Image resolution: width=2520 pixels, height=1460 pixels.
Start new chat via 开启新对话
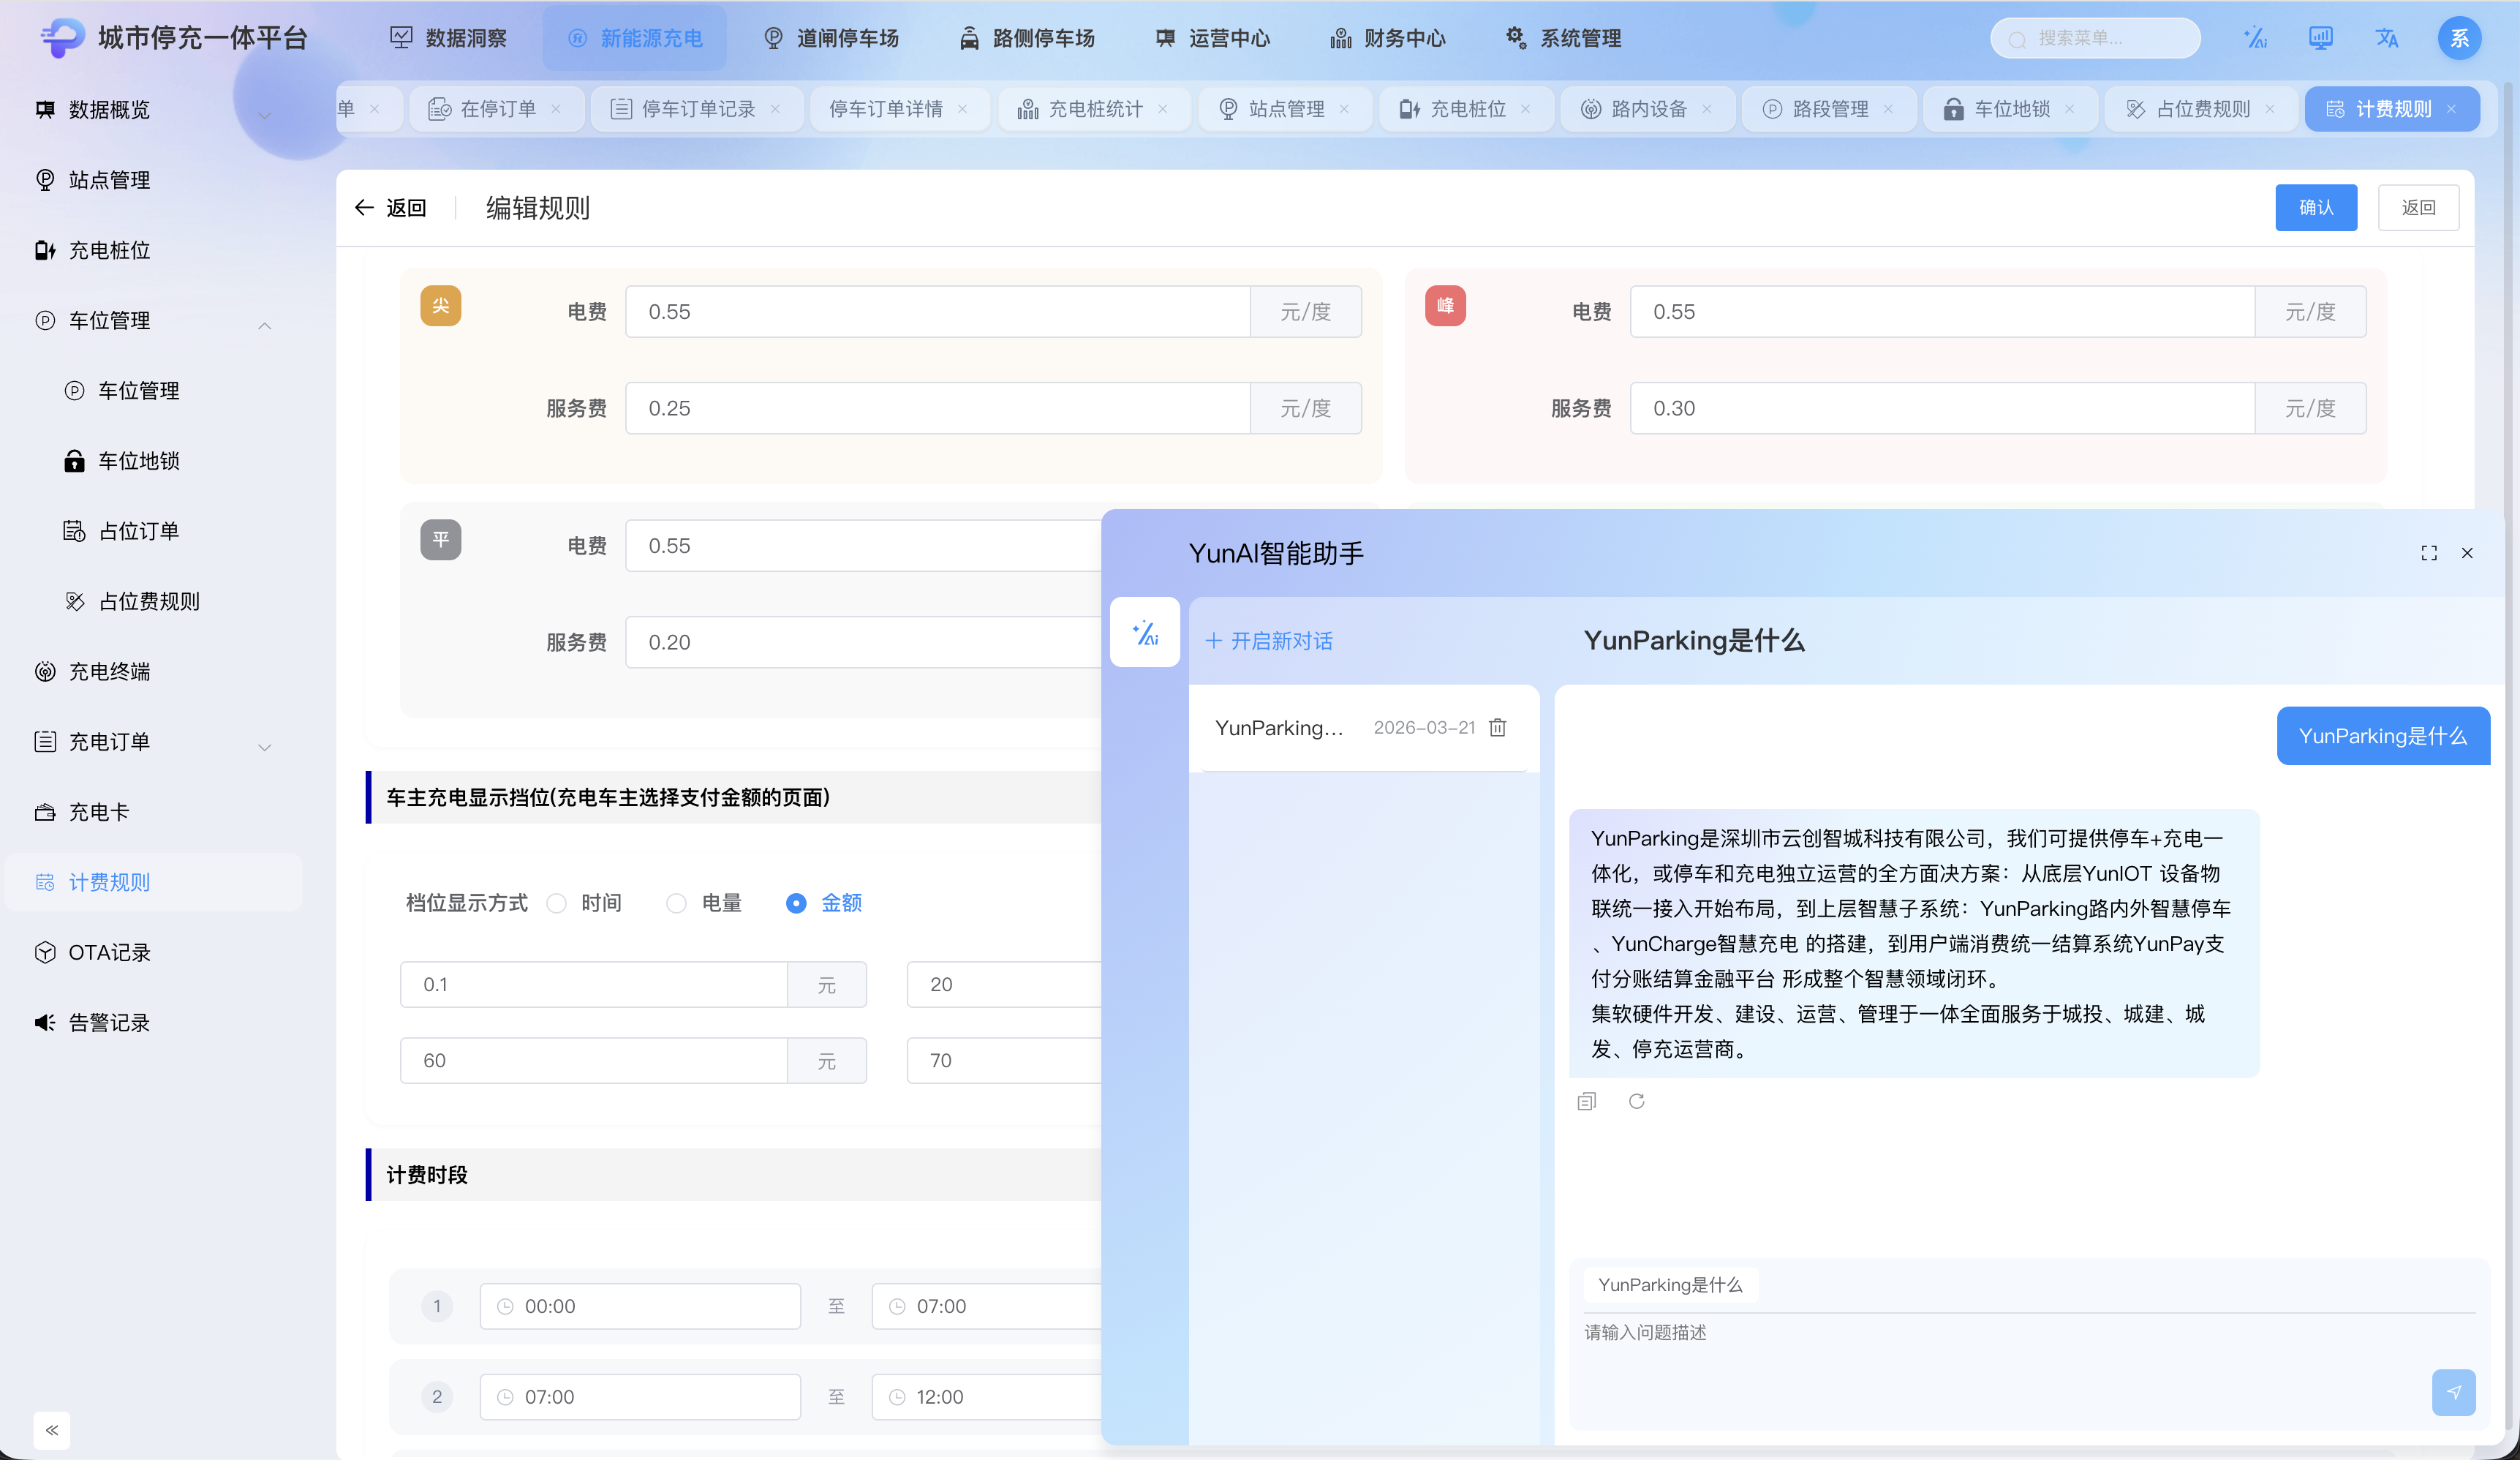coord(1268,641)
